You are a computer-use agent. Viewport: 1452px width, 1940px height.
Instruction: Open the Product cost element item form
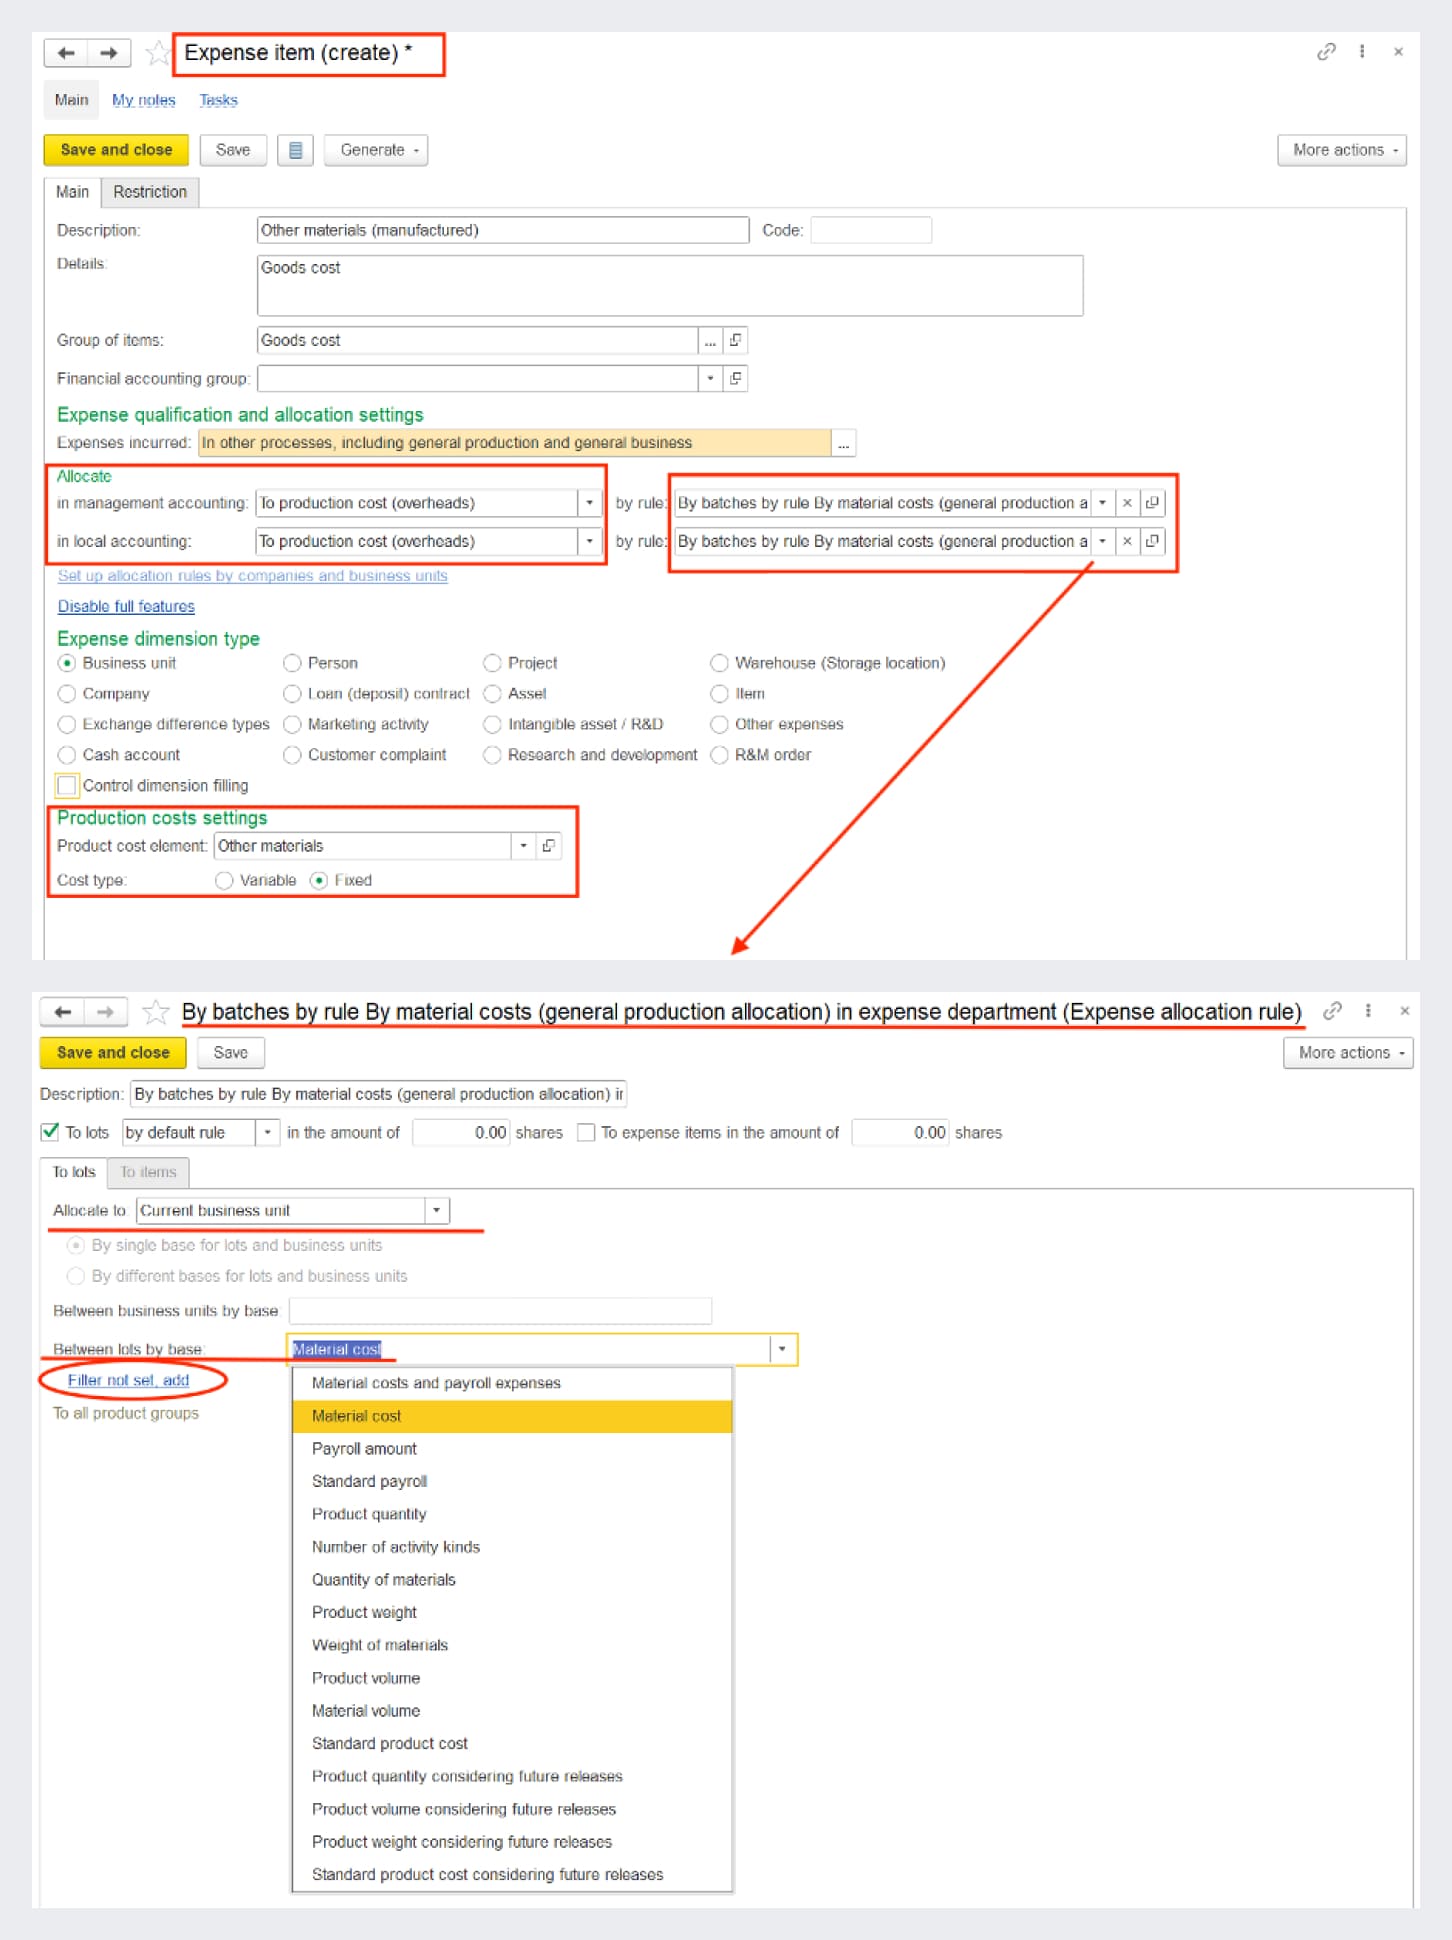point(549,846)
